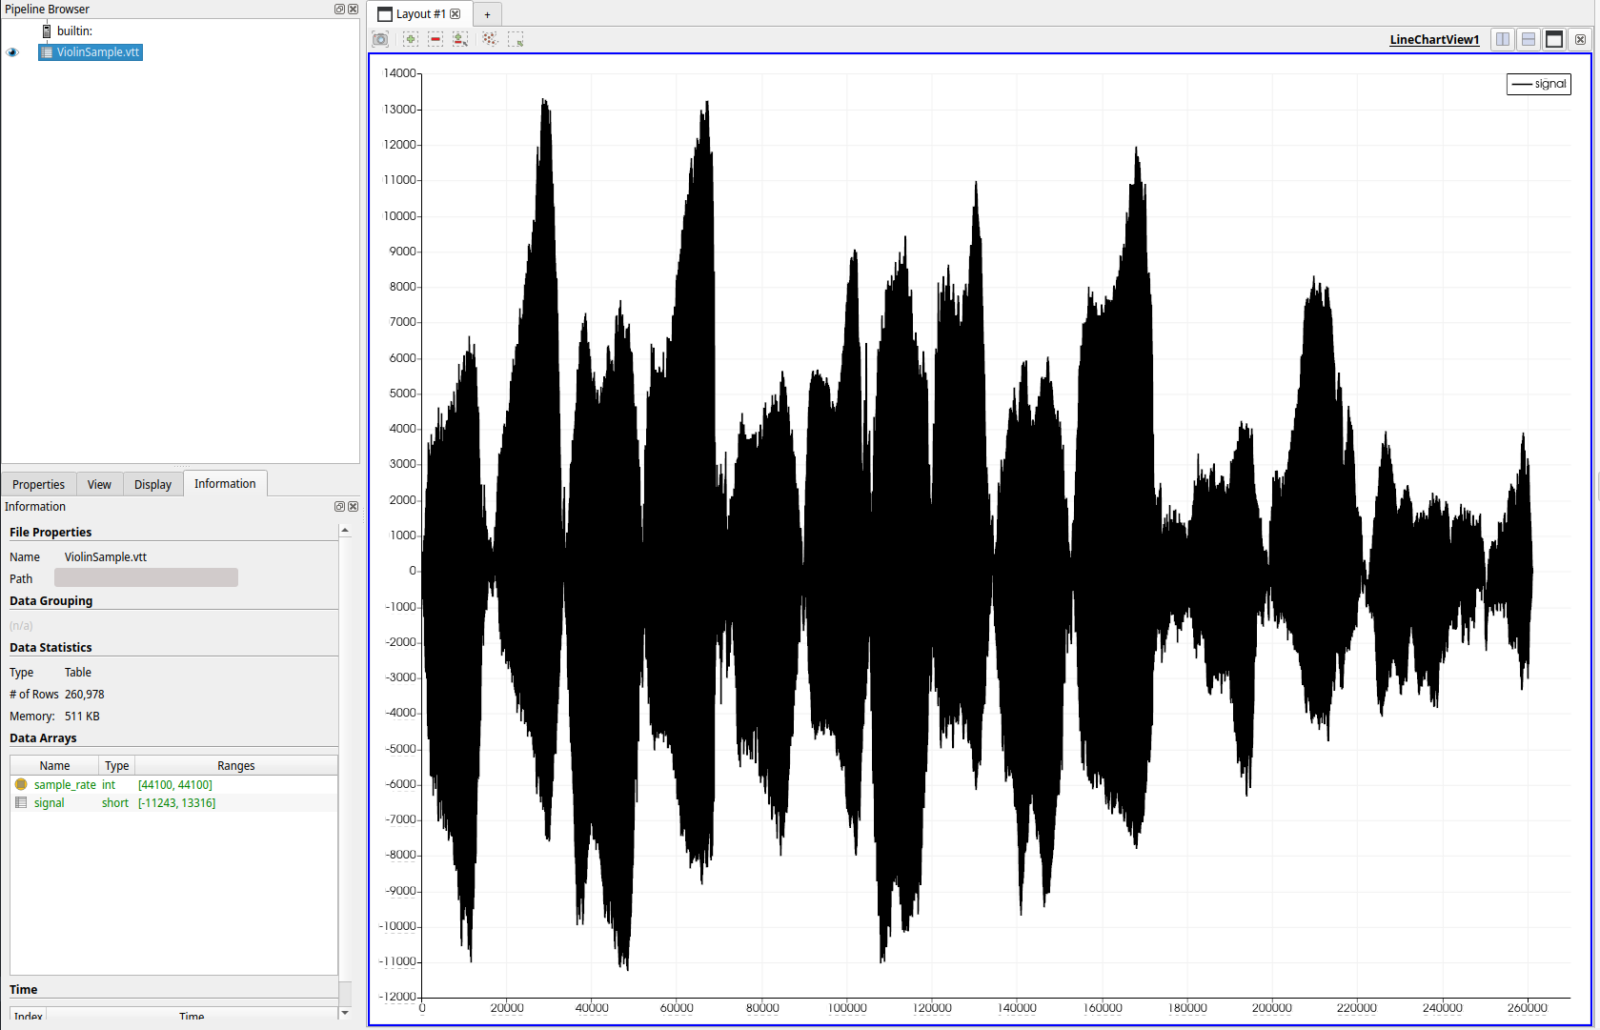Toggle visibility of VielinSample.vtt in pipeline

click(12, 52)
